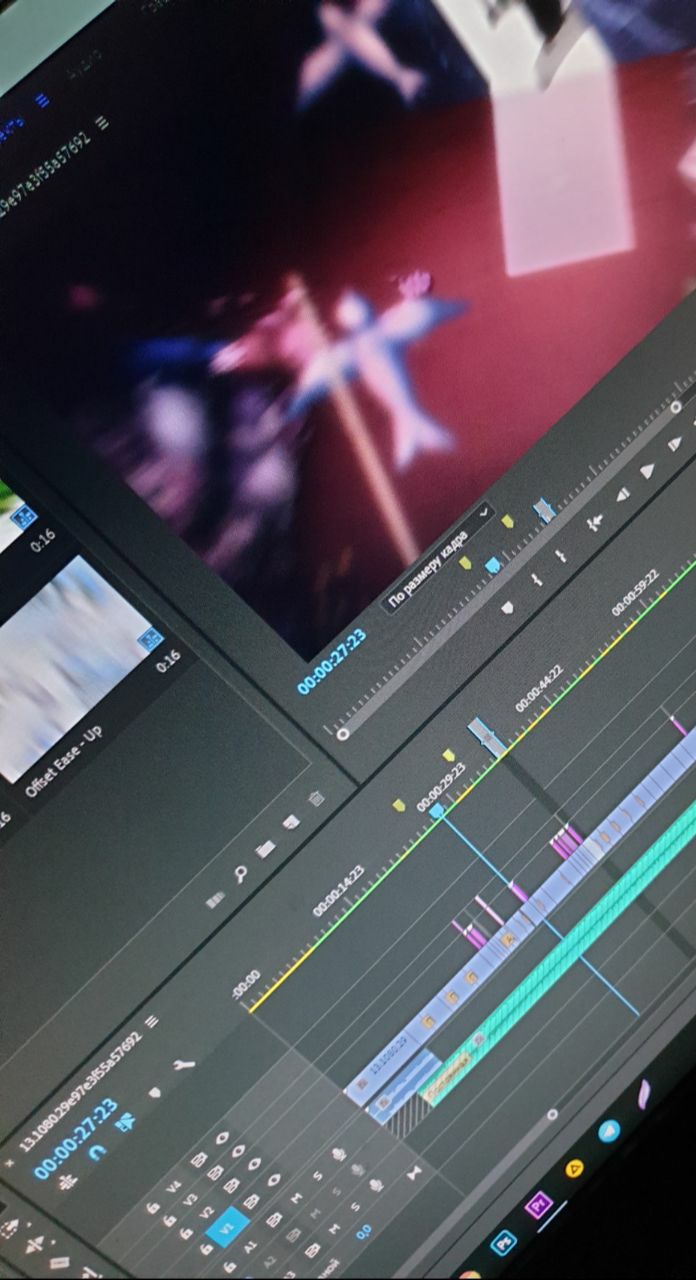This screenshot has width=696, height=1280.
Task: Step back one frame
Action: [x=623, y=495]
